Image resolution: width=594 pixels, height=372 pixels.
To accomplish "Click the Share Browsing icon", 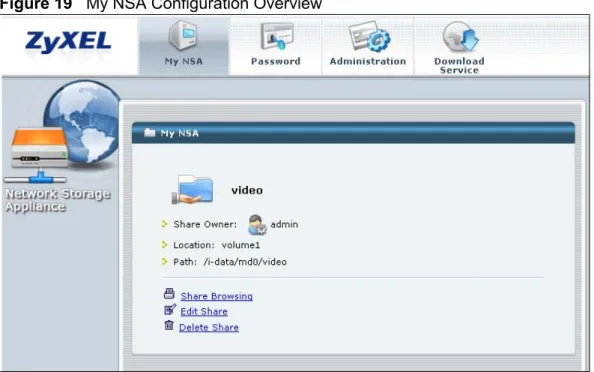I will [169, 294].
